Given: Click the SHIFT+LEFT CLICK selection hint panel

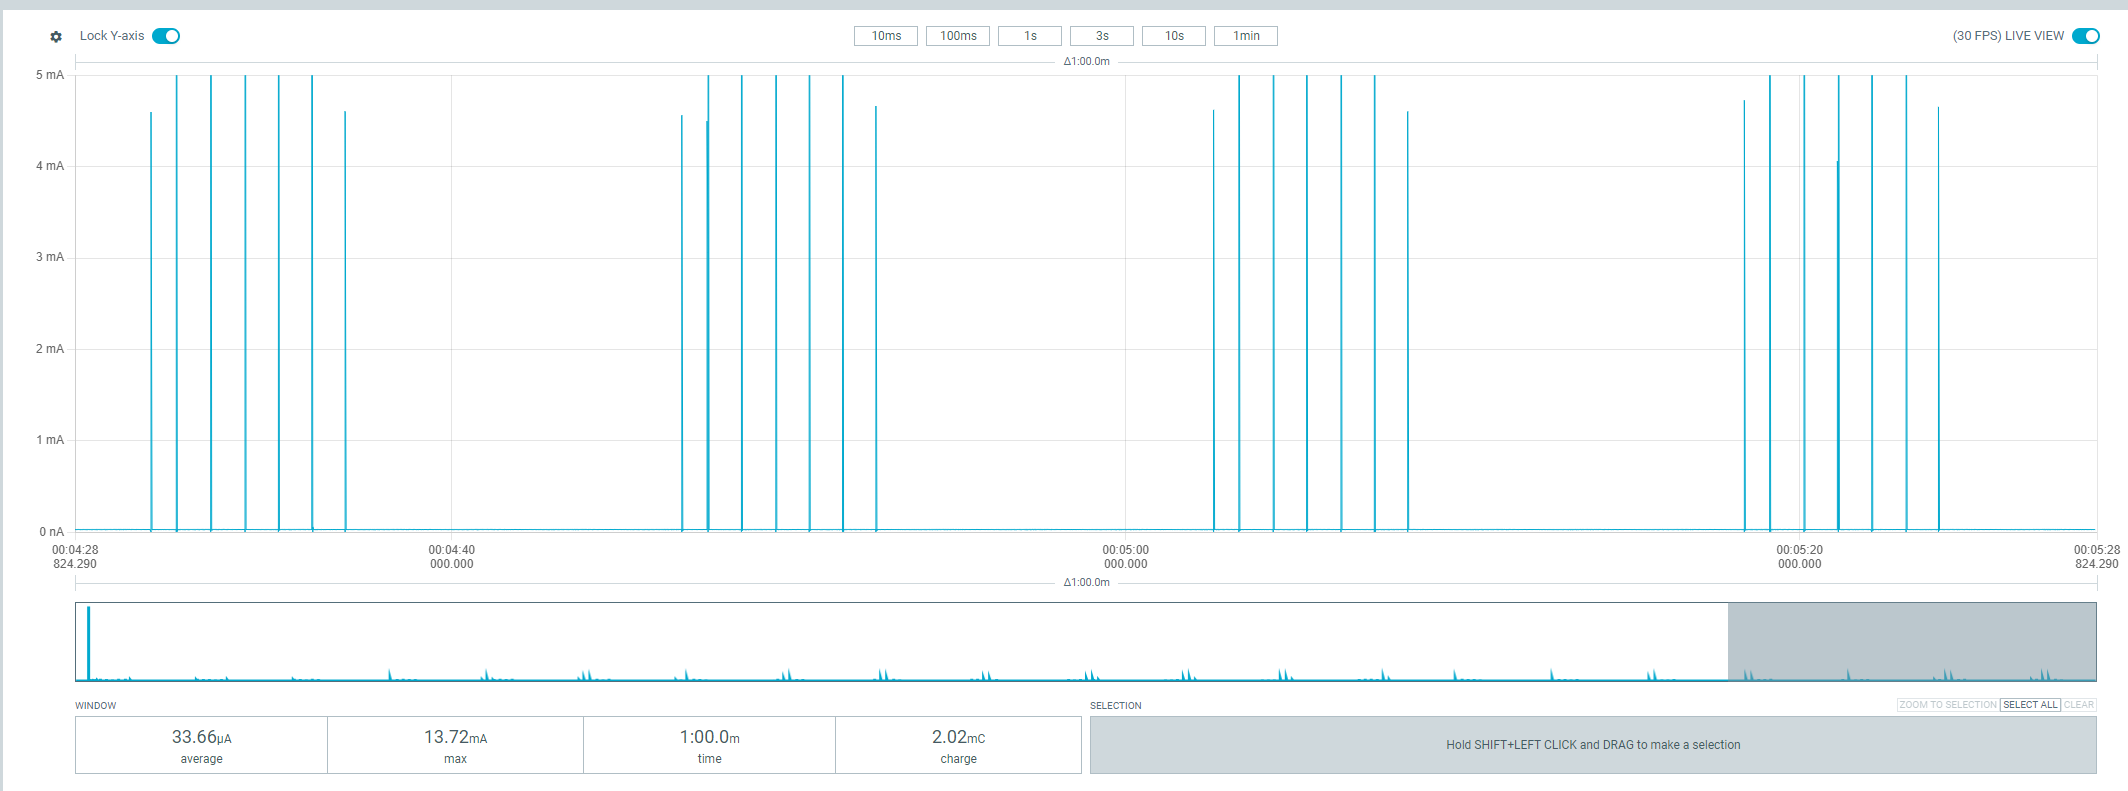Looking at the screenshot, I should coord(1592,745).
